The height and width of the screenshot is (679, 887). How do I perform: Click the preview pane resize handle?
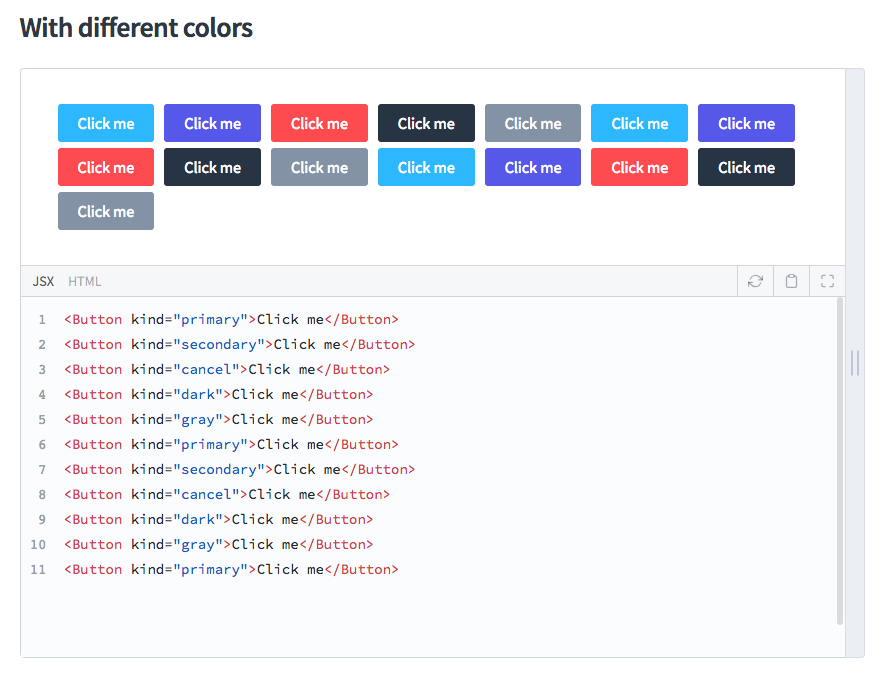(x=855, y=363)
